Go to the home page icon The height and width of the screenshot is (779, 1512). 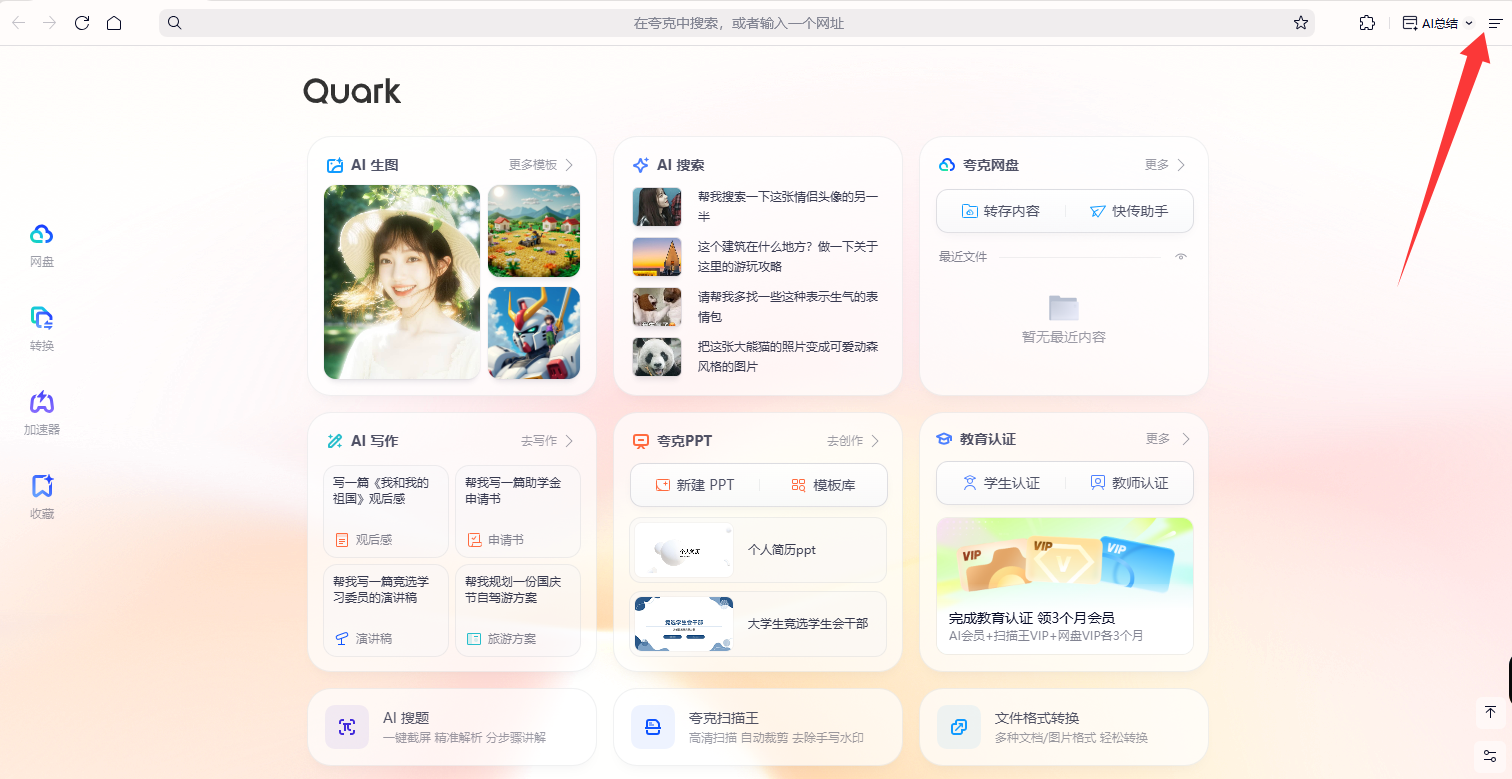pos(114,23)
